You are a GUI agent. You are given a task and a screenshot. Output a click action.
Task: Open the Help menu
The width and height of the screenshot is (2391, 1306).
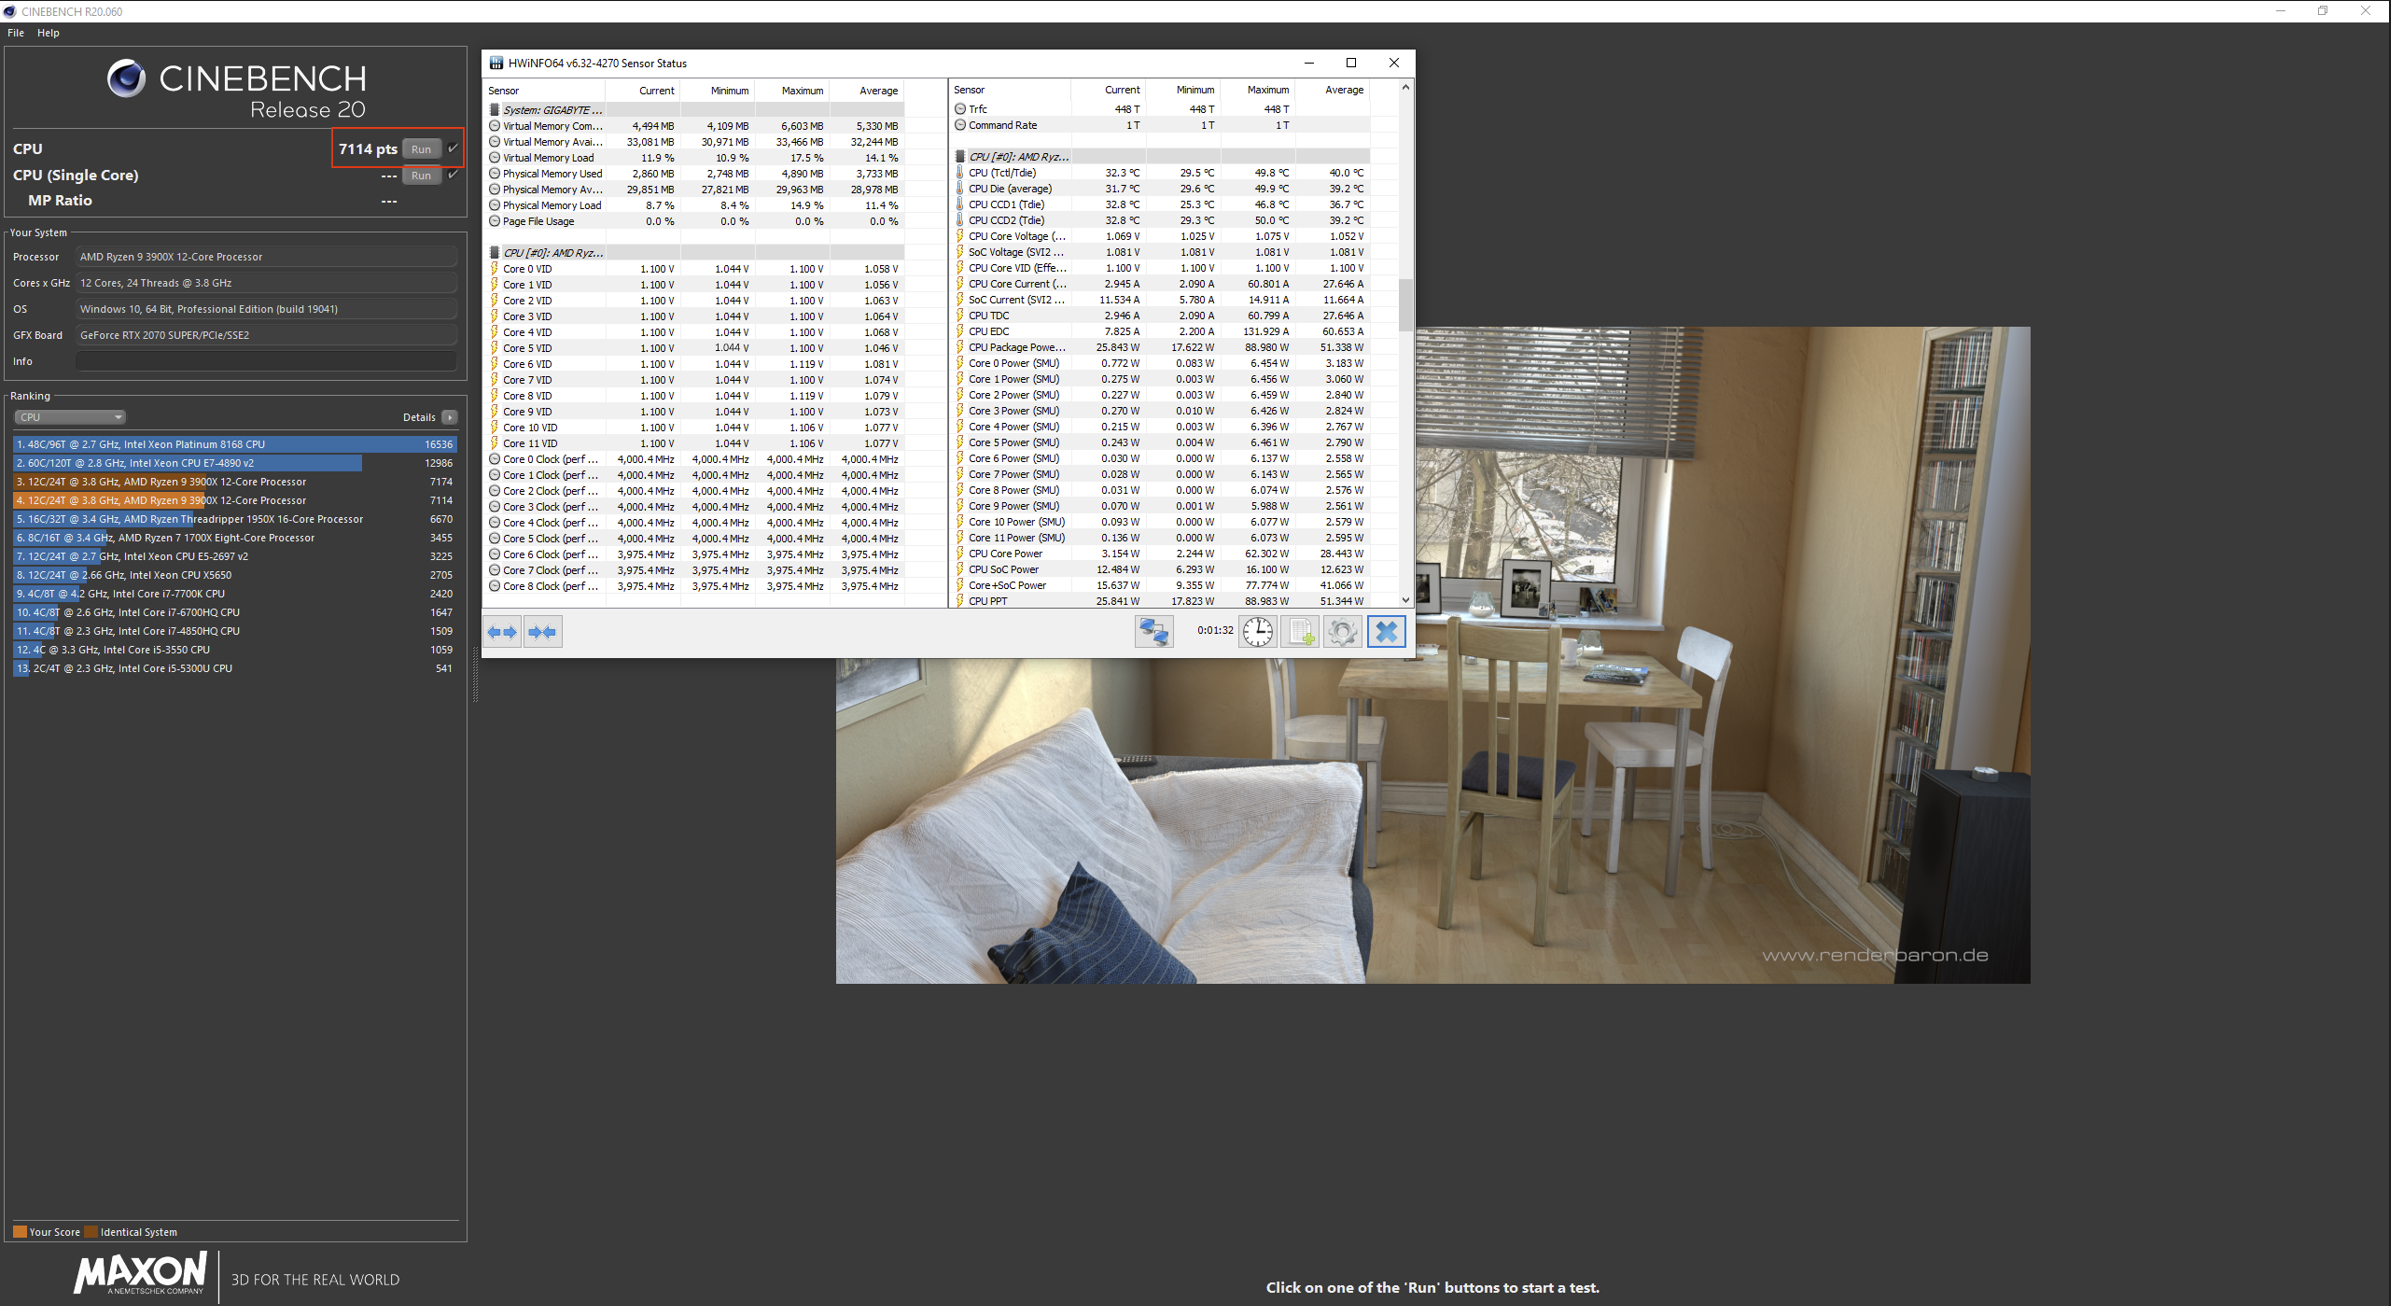point(48,33)
